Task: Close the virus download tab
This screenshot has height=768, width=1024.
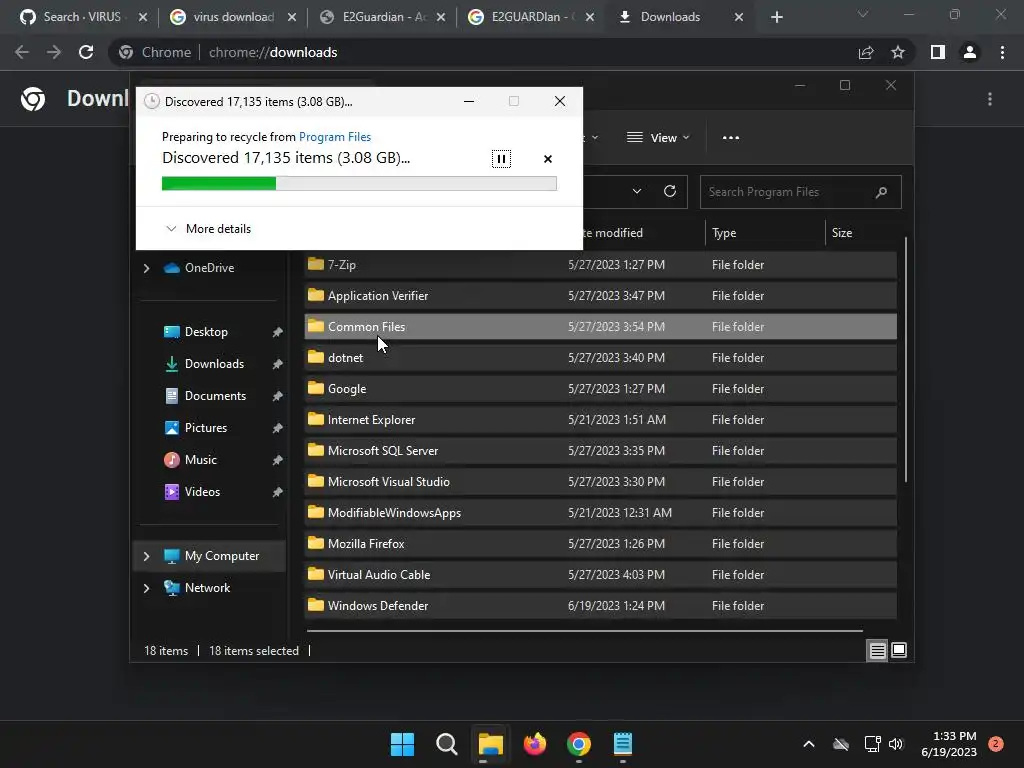Action: click(x=292, y=17)
